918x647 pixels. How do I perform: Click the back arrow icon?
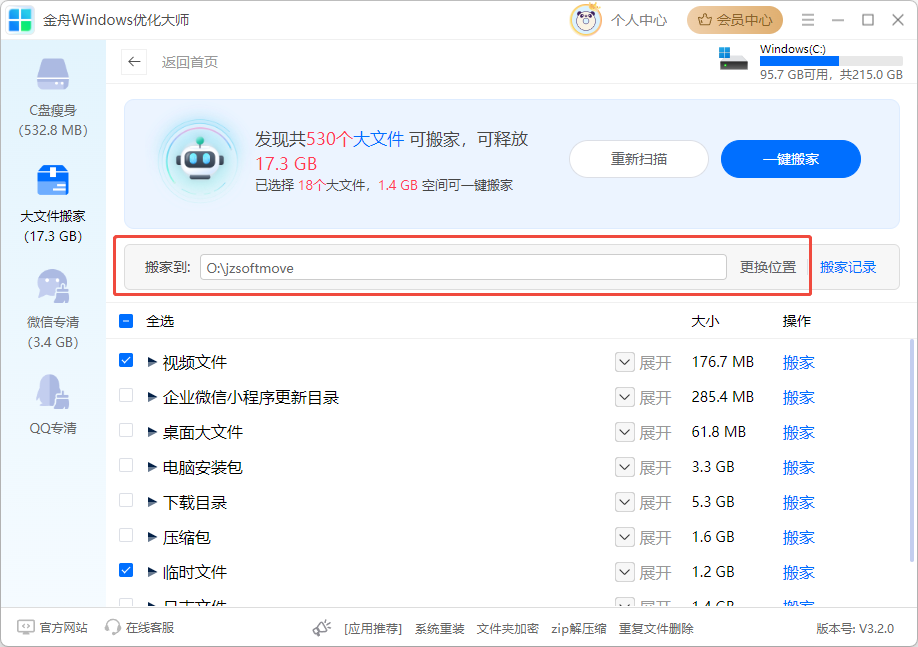coord(134,62)
